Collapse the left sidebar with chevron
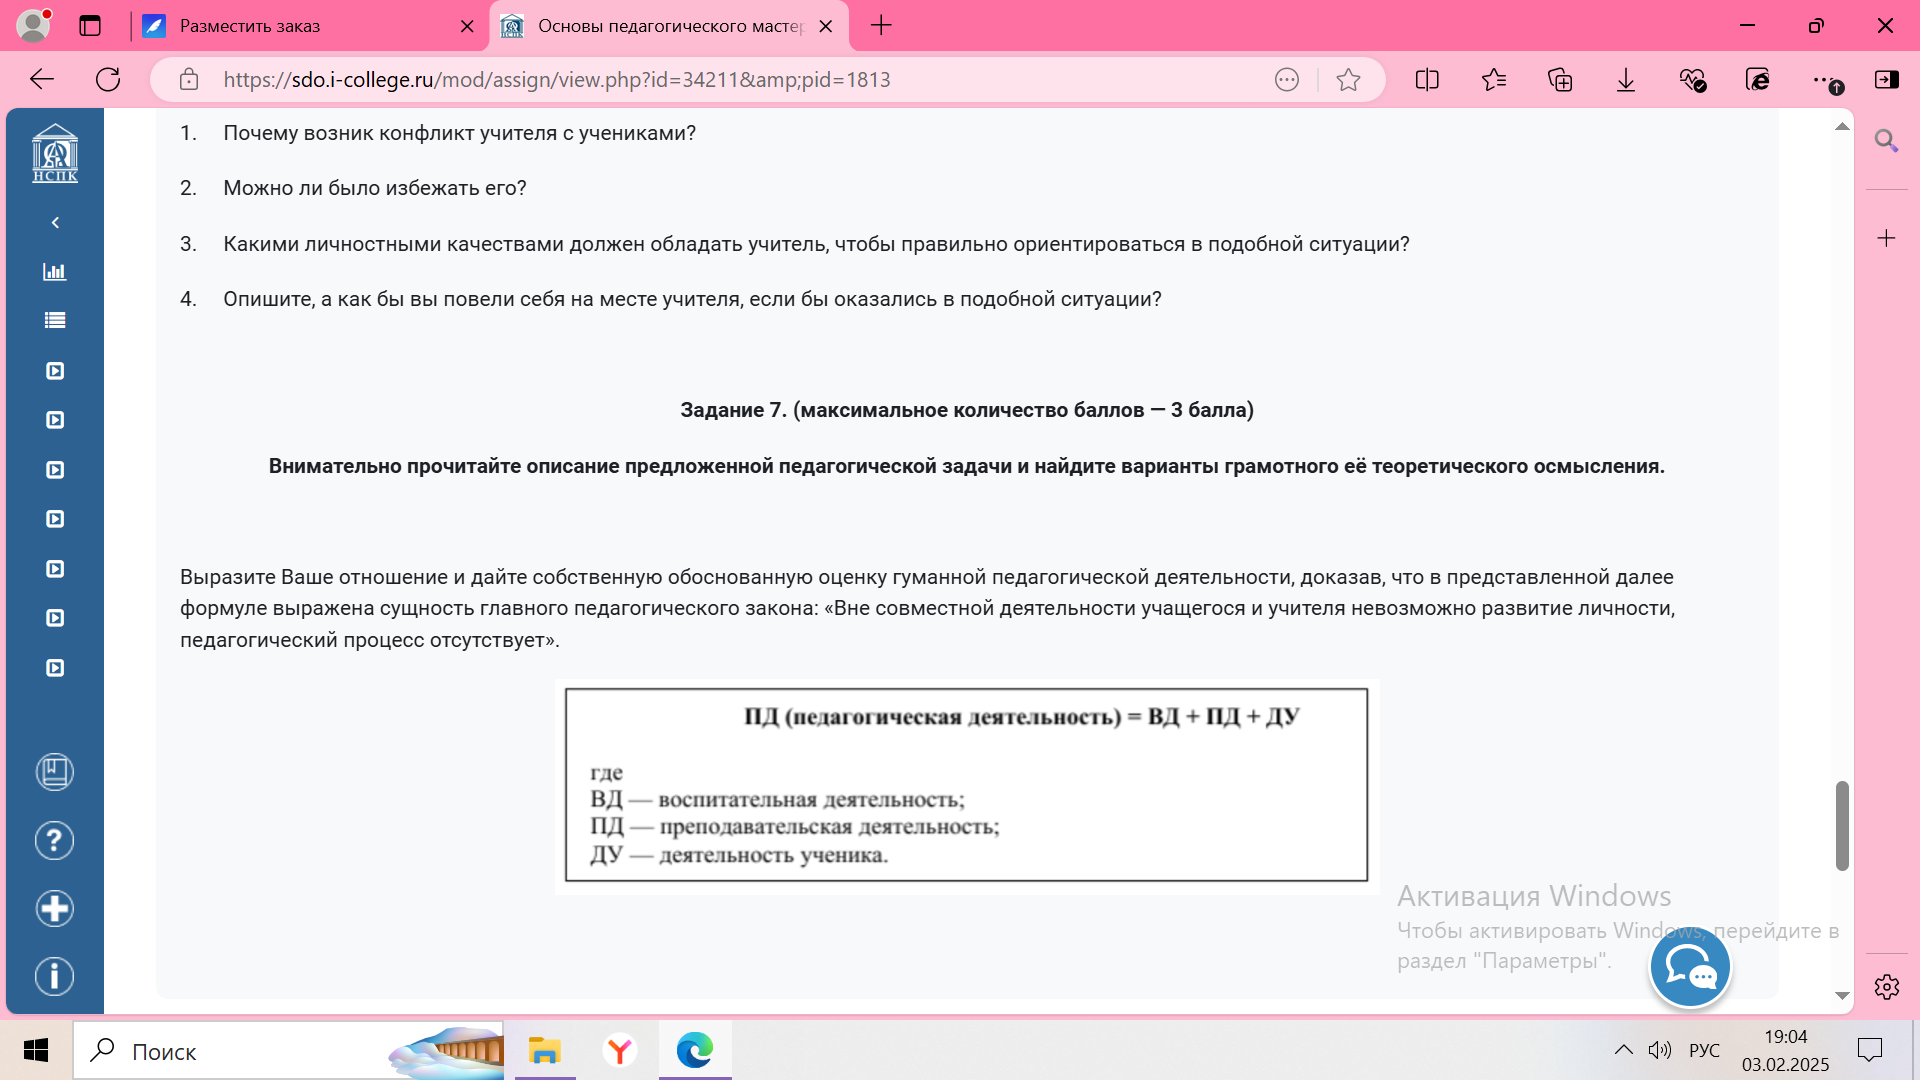 [55, 223]
